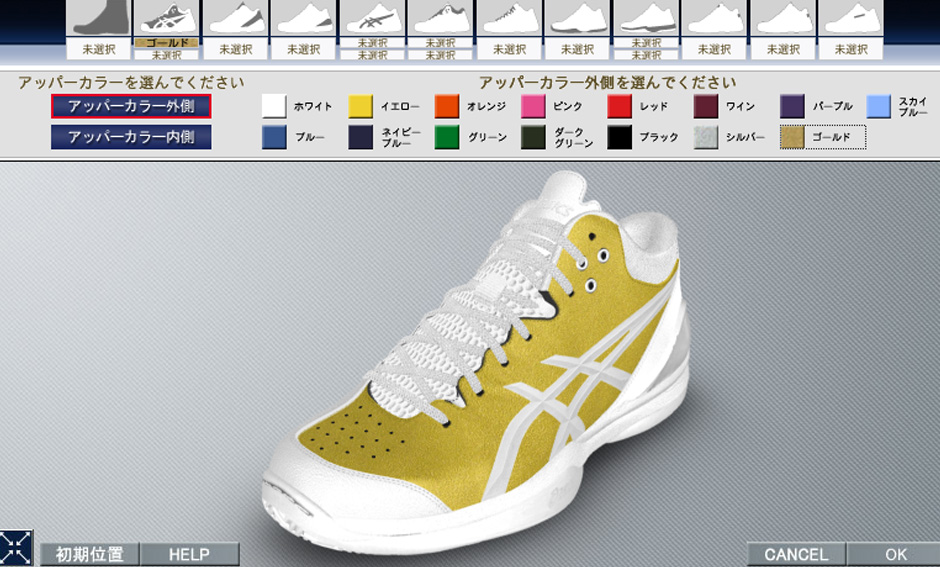Switch to アッパーカラー内側 section
The height and width of the screenshot is (567, 940).
(131, 137)
